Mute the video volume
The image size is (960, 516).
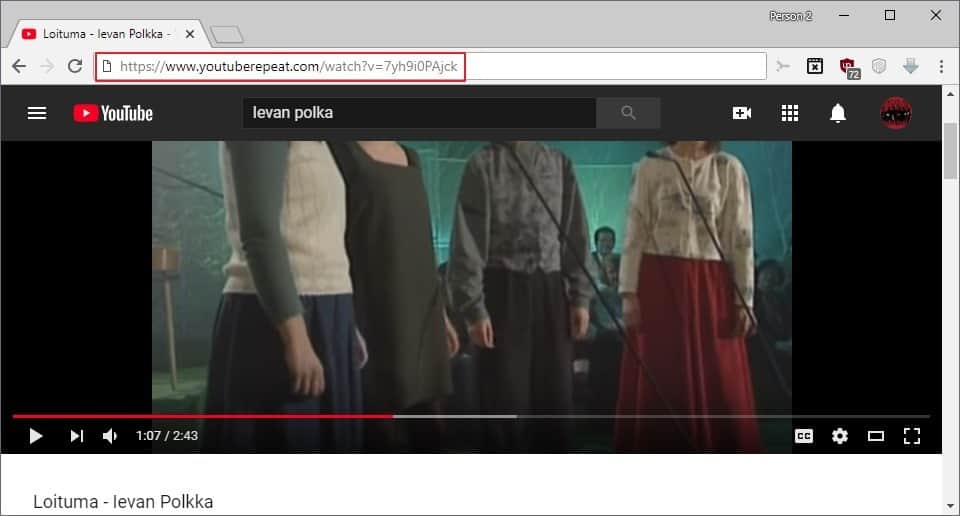110,436
